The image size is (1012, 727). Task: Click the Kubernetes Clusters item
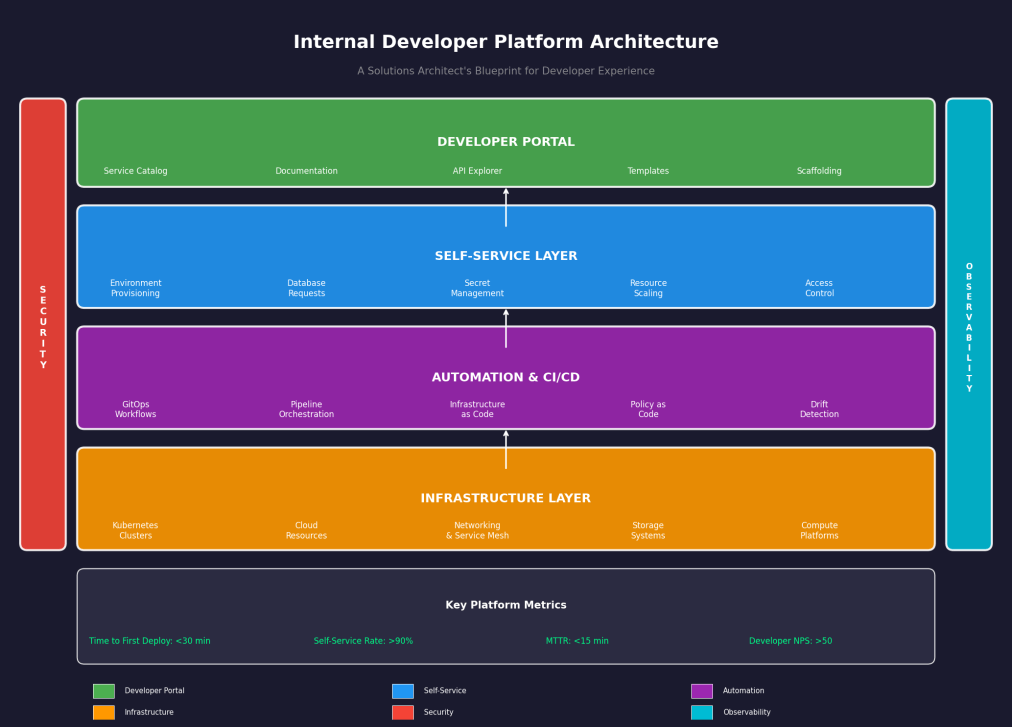point(135,530)
